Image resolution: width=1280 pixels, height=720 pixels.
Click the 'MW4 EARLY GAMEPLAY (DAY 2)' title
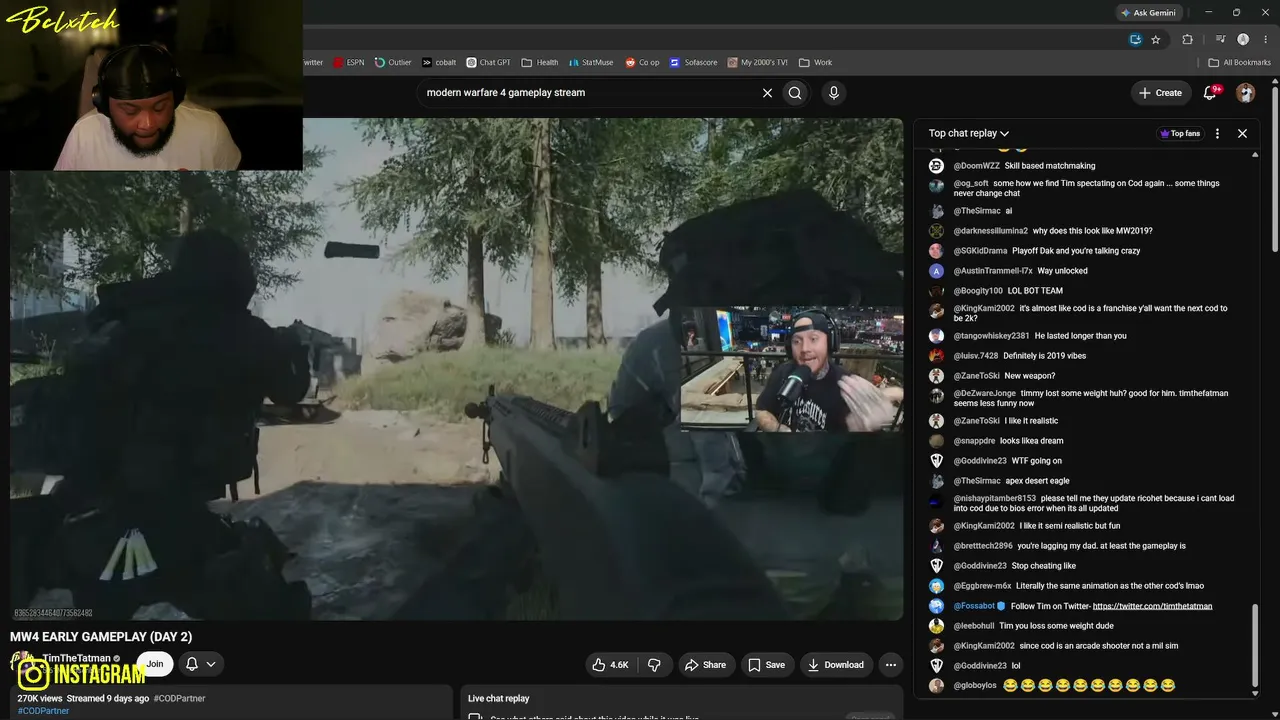point(101,637)
